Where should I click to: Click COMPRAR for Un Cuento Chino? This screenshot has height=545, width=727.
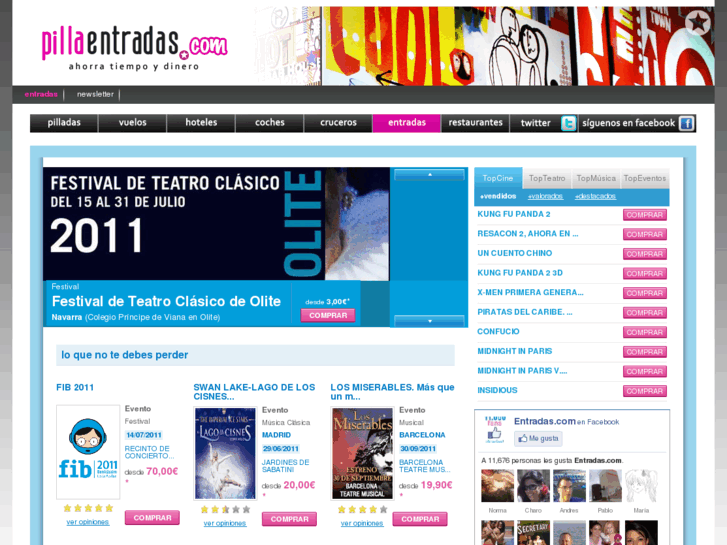pyautogui.click(x=645, y=254)
